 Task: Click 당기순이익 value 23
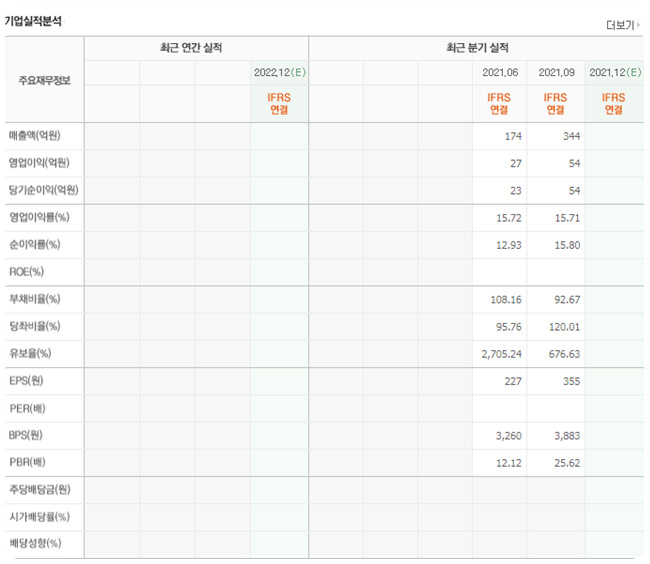point(516,191)
